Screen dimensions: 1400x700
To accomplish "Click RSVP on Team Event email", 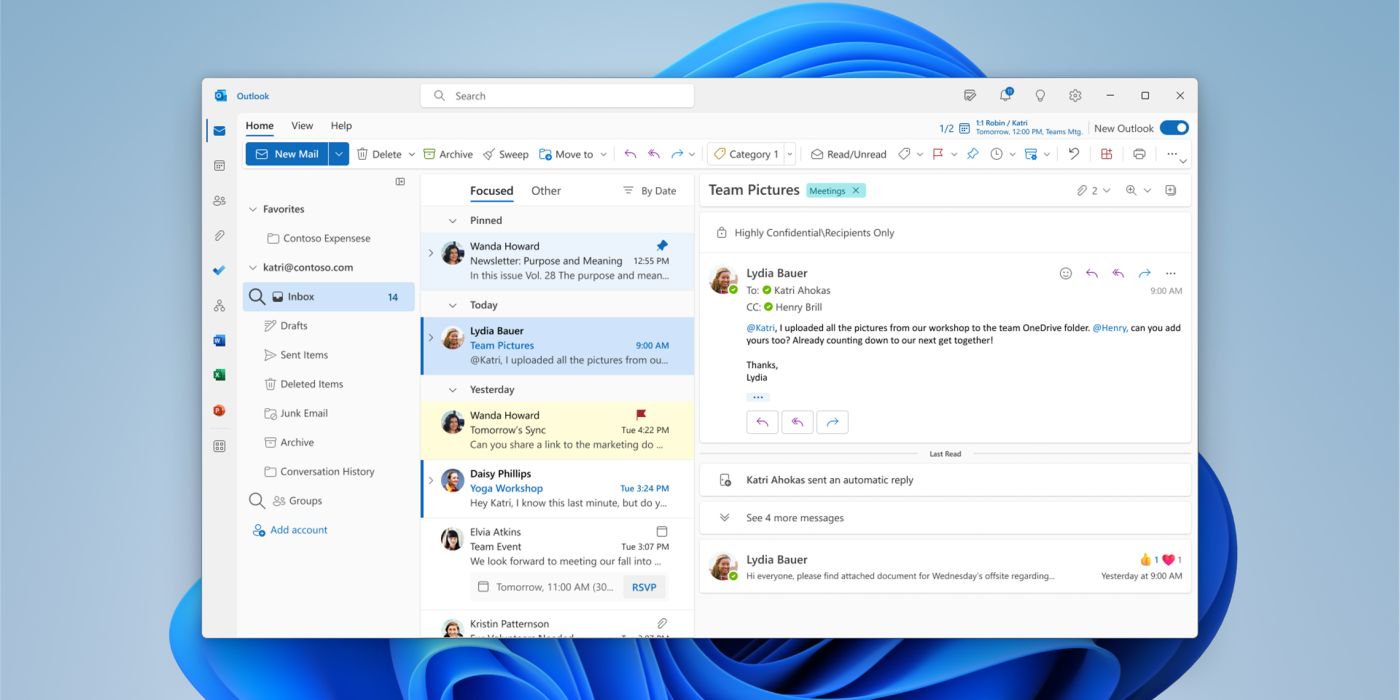I will point(644,587).
